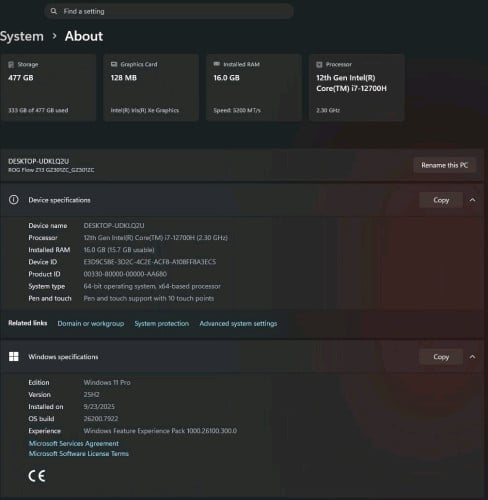Click the Installed RAM icon

[x=217, y=64]
